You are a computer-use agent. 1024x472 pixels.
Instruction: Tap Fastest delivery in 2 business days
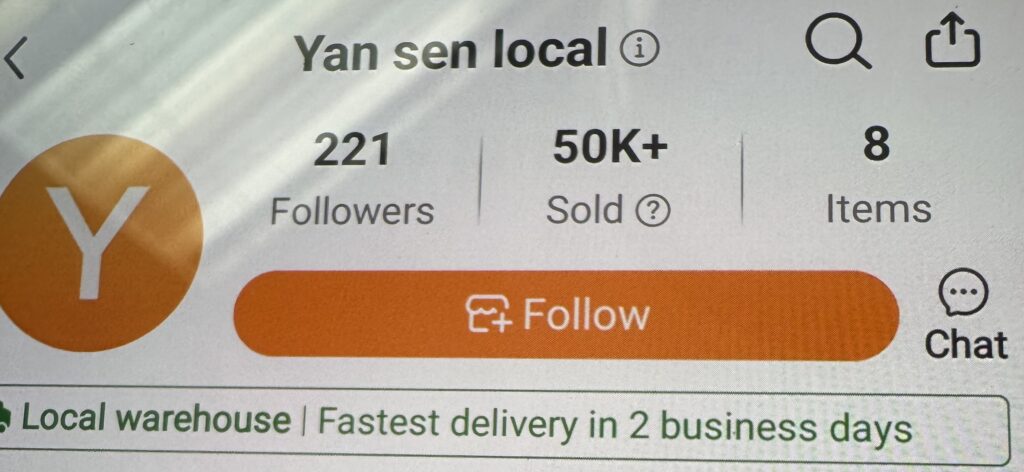coord(614,427)
